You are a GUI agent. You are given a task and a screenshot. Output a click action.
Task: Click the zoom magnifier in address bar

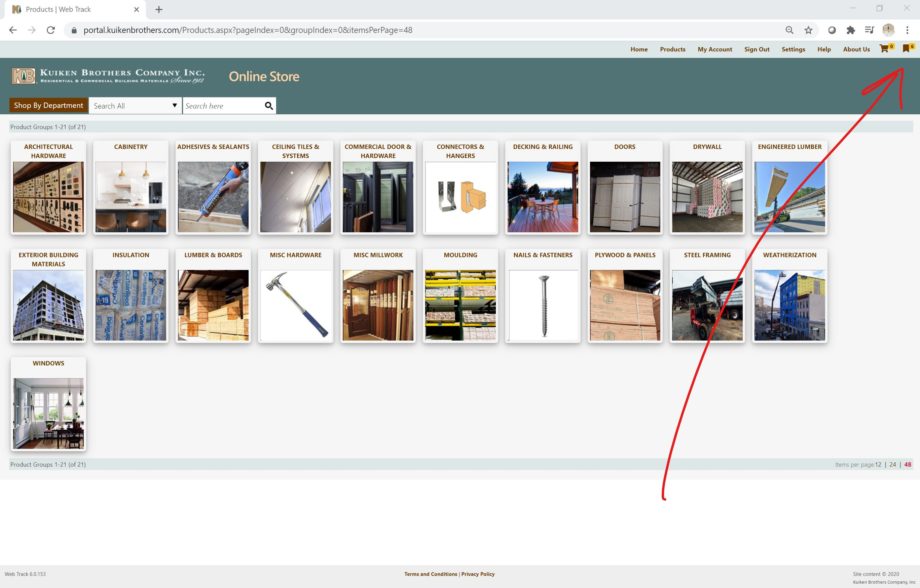point(789,30)
